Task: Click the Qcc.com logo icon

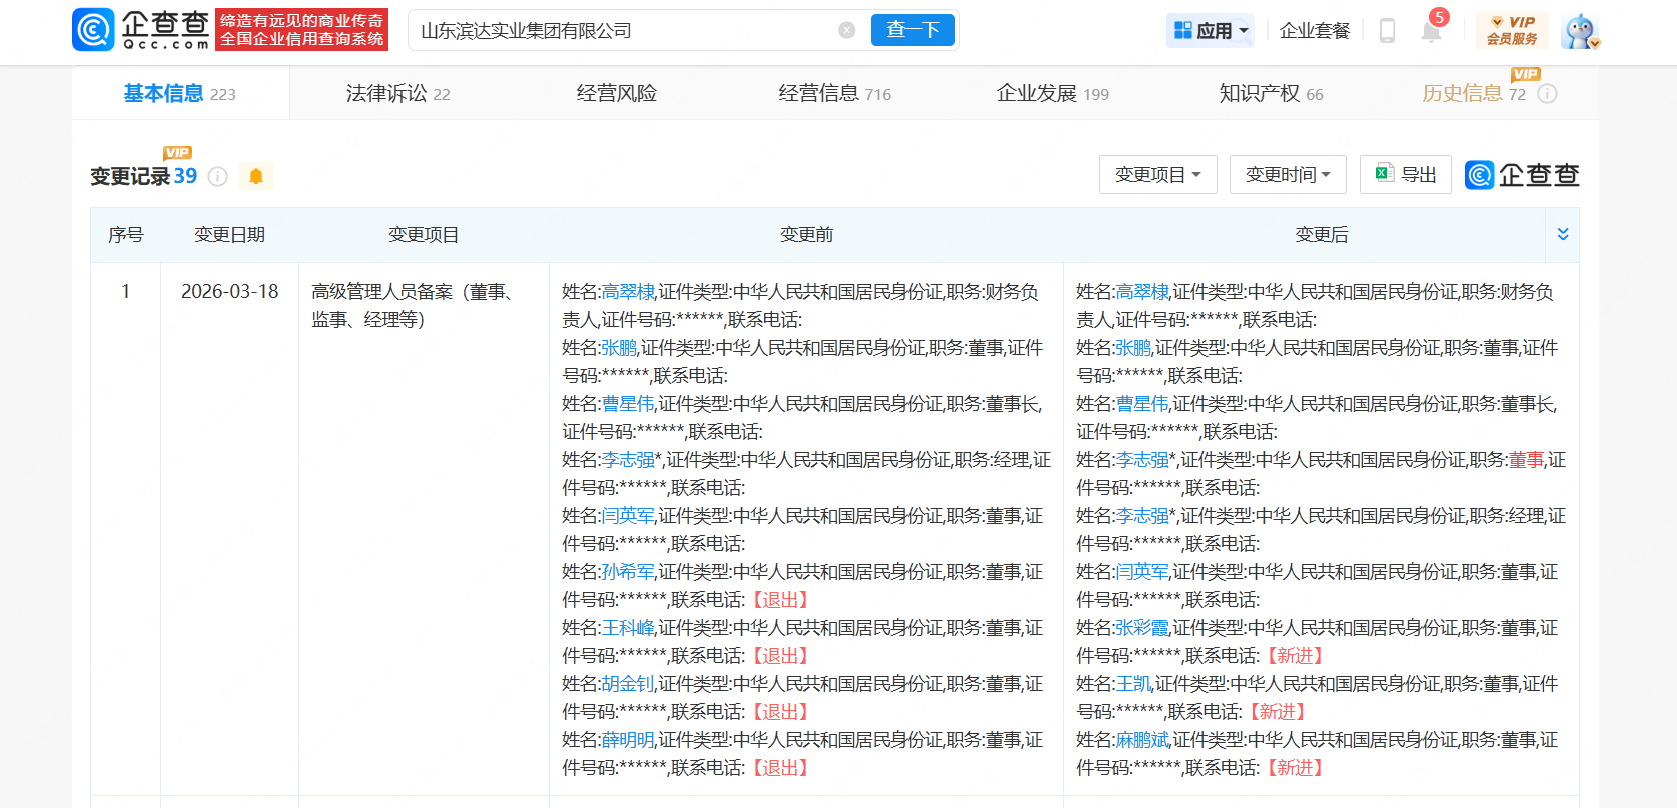Action: 94,30
